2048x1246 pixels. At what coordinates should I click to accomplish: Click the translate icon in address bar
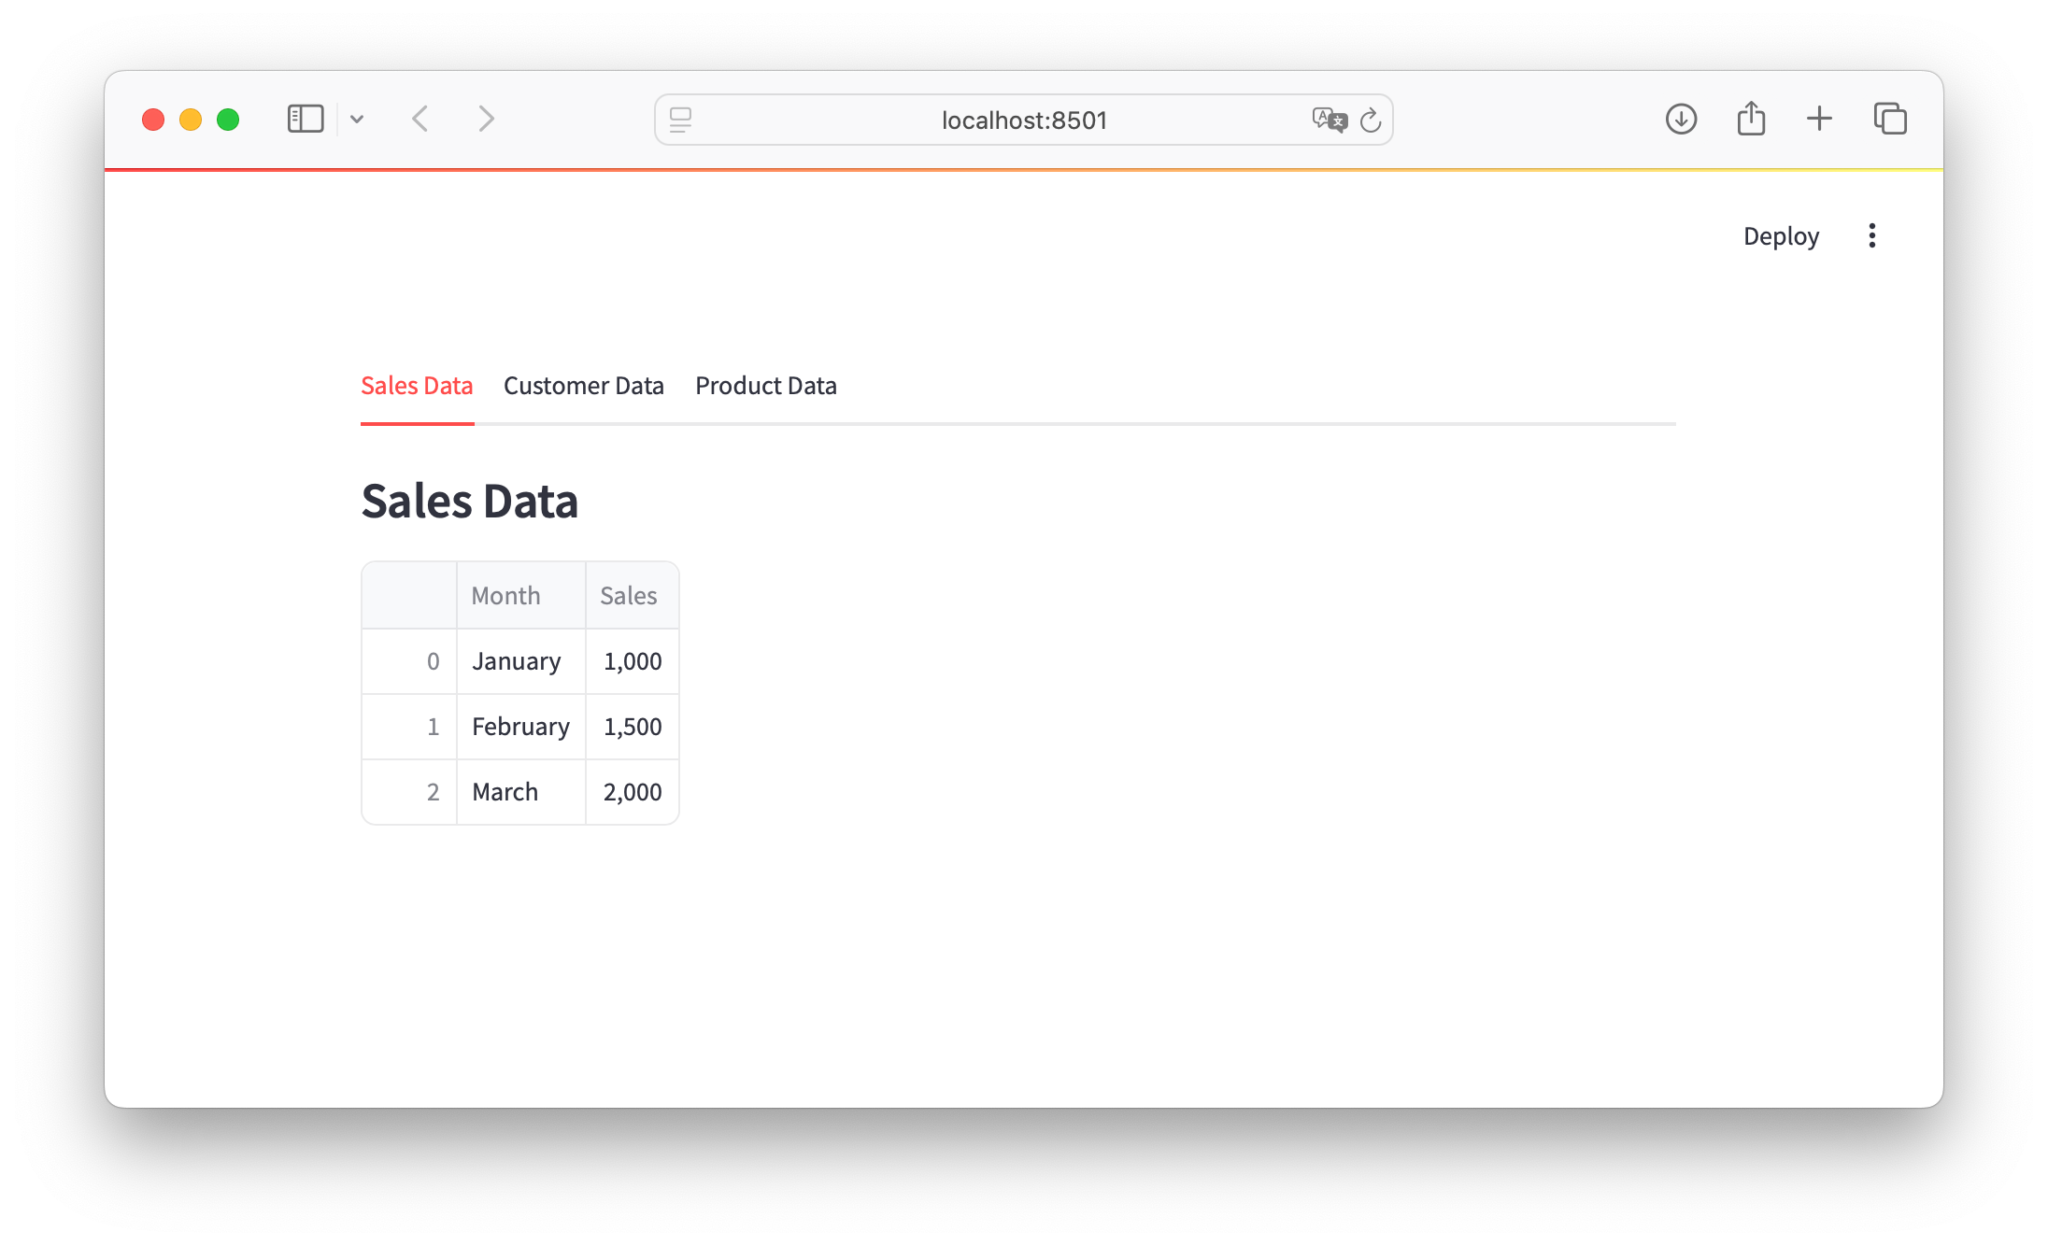1329,120
